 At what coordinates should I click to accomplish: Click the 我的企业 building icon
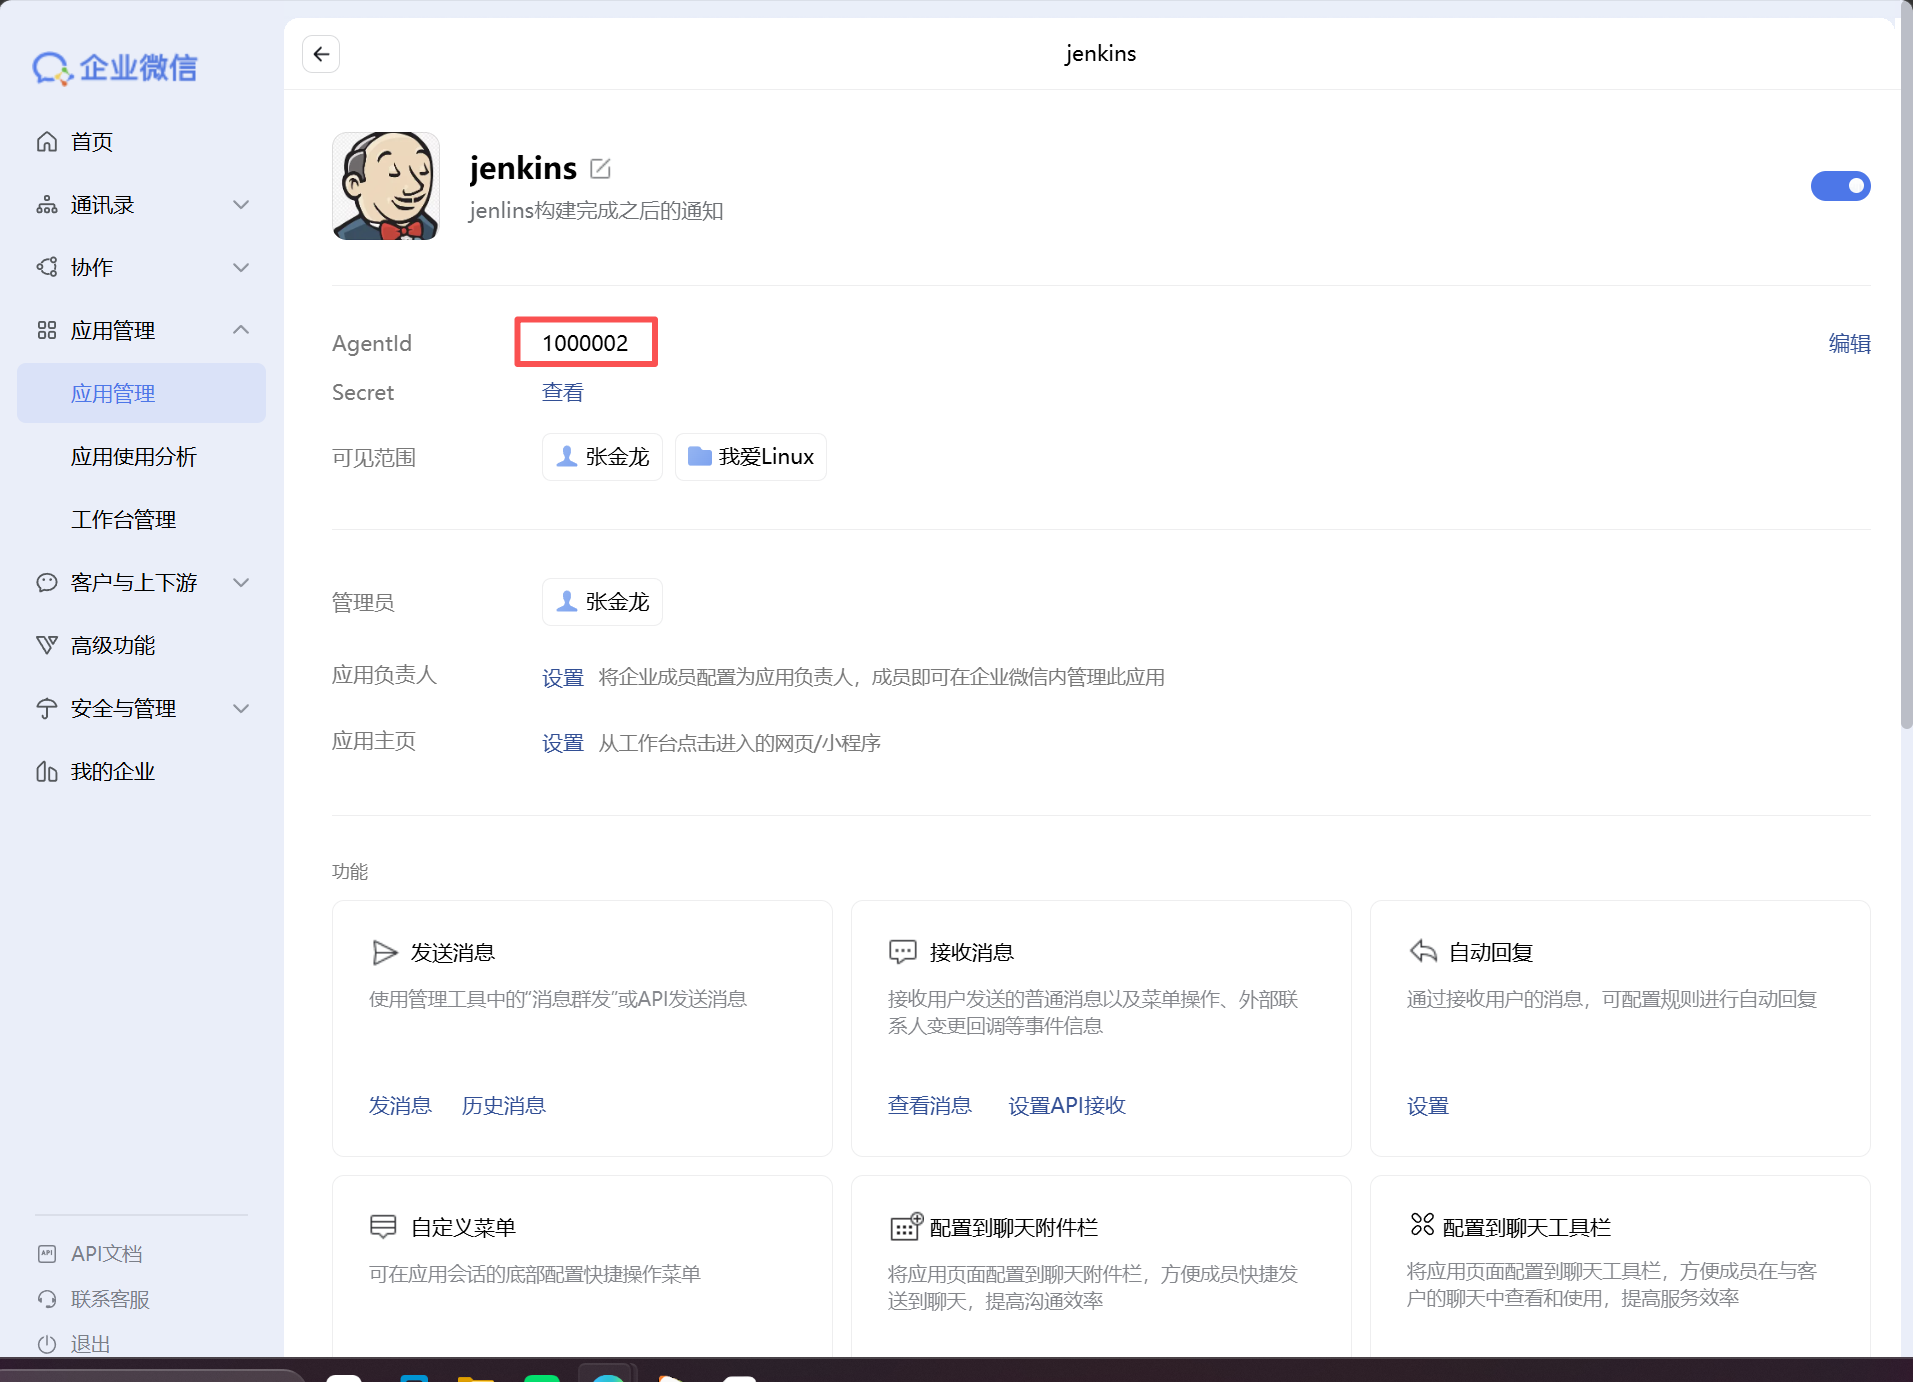47,771
